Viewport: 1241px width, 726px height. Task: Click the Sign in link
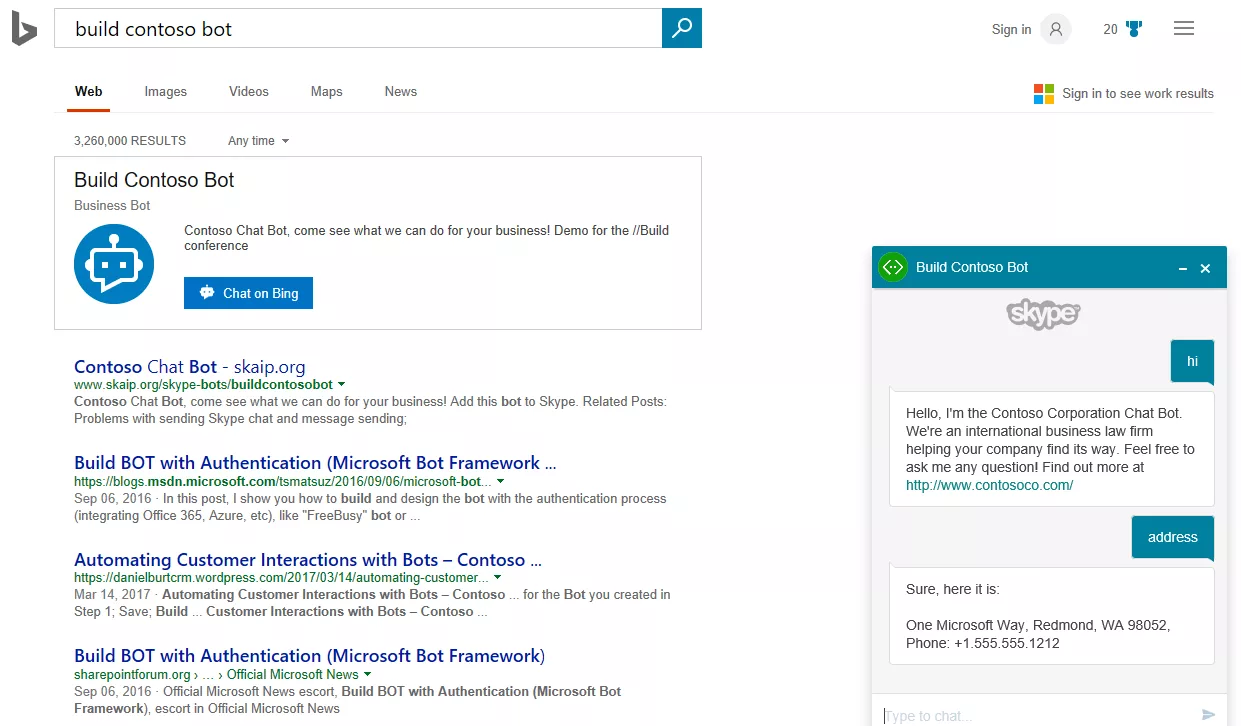(1011, 29)
